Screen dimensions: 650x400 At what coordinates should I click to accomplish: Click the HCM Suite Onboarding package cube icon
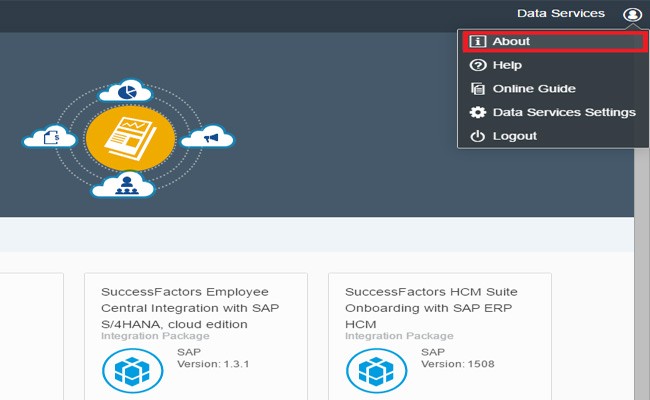tap(376, 371)
